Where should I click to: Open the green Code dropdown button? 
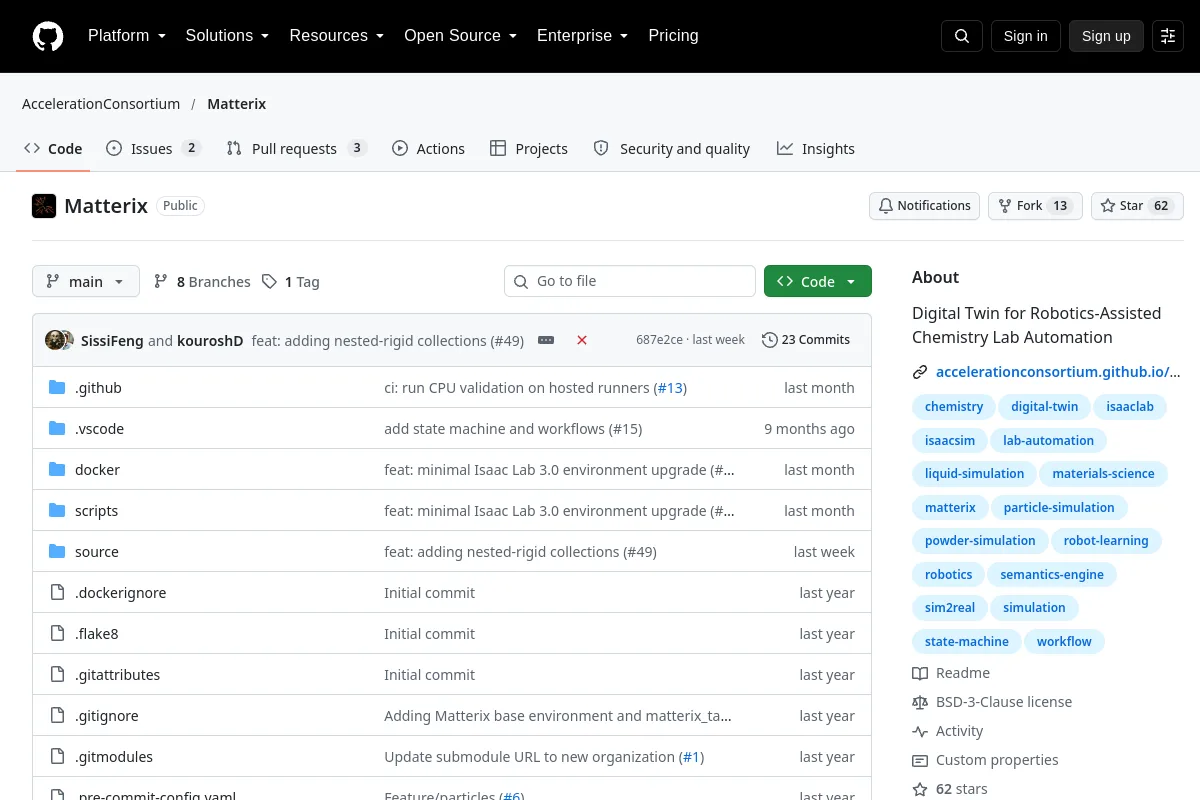pyautogui.click(x=818, y=282)
